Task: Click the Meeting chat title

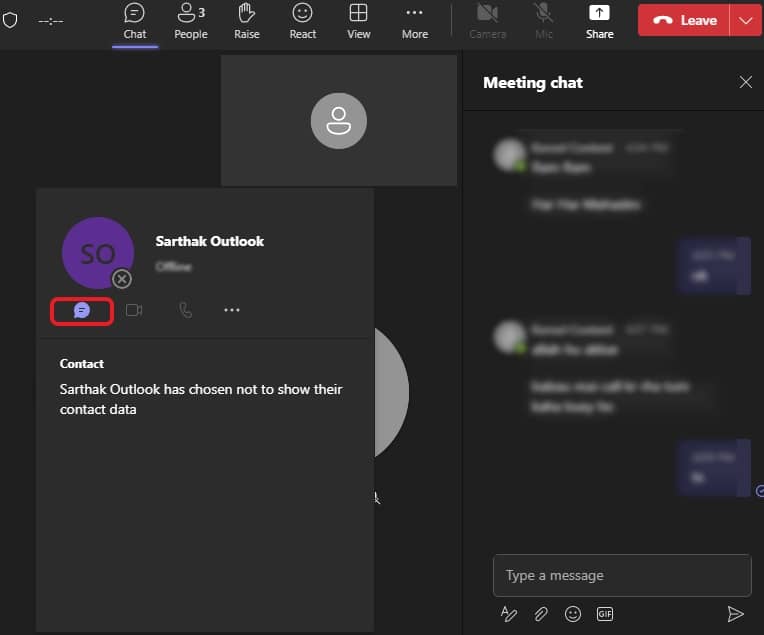Action: pyautogui.click(x=533, y=83)
